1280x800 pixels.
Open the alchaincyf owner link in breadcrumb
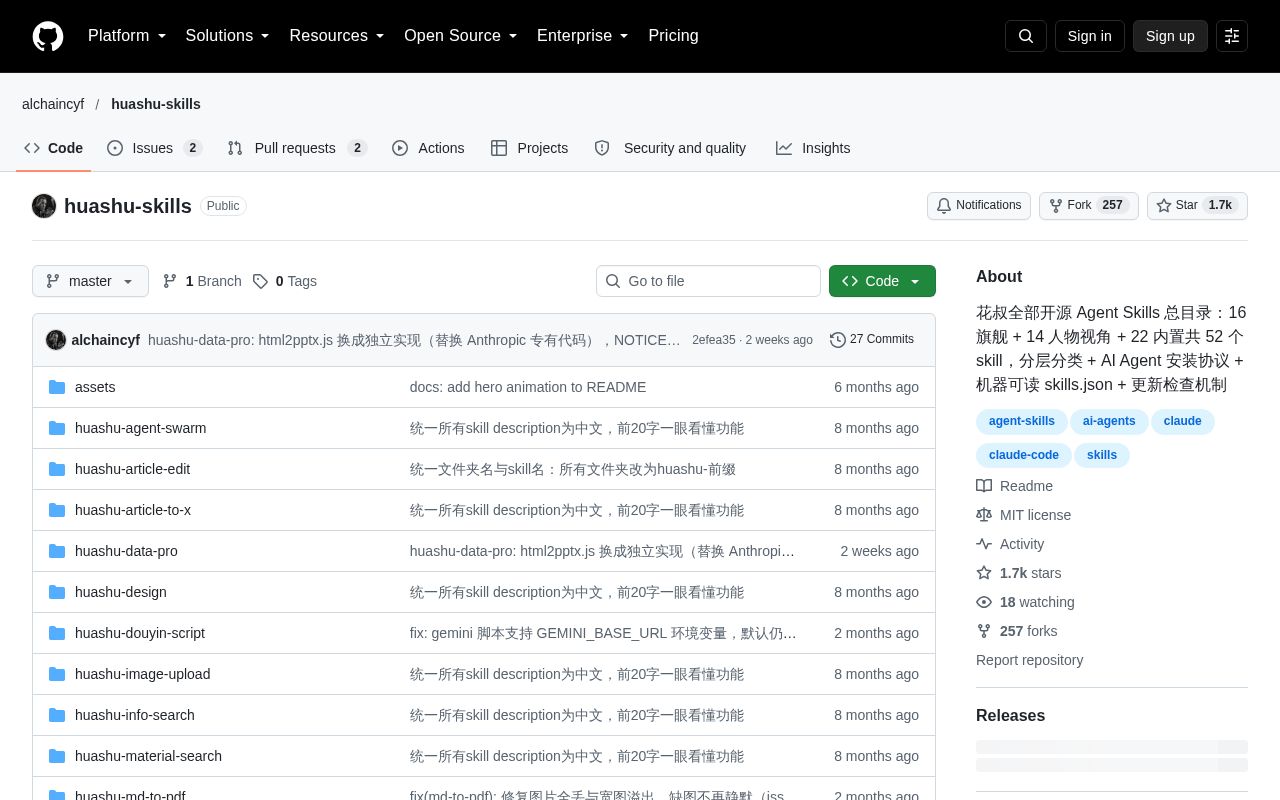(x=53, y=104)
